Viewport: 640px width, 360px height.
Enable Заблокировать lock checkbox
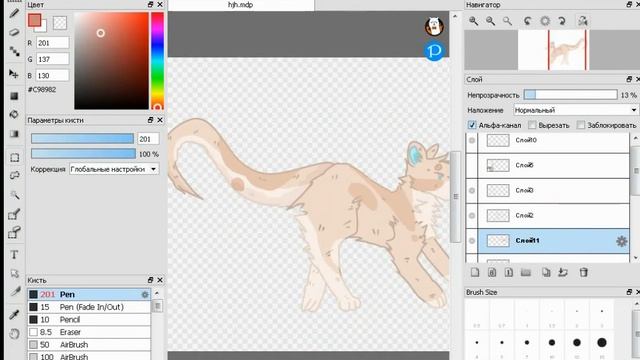click(x=581, y=125)
